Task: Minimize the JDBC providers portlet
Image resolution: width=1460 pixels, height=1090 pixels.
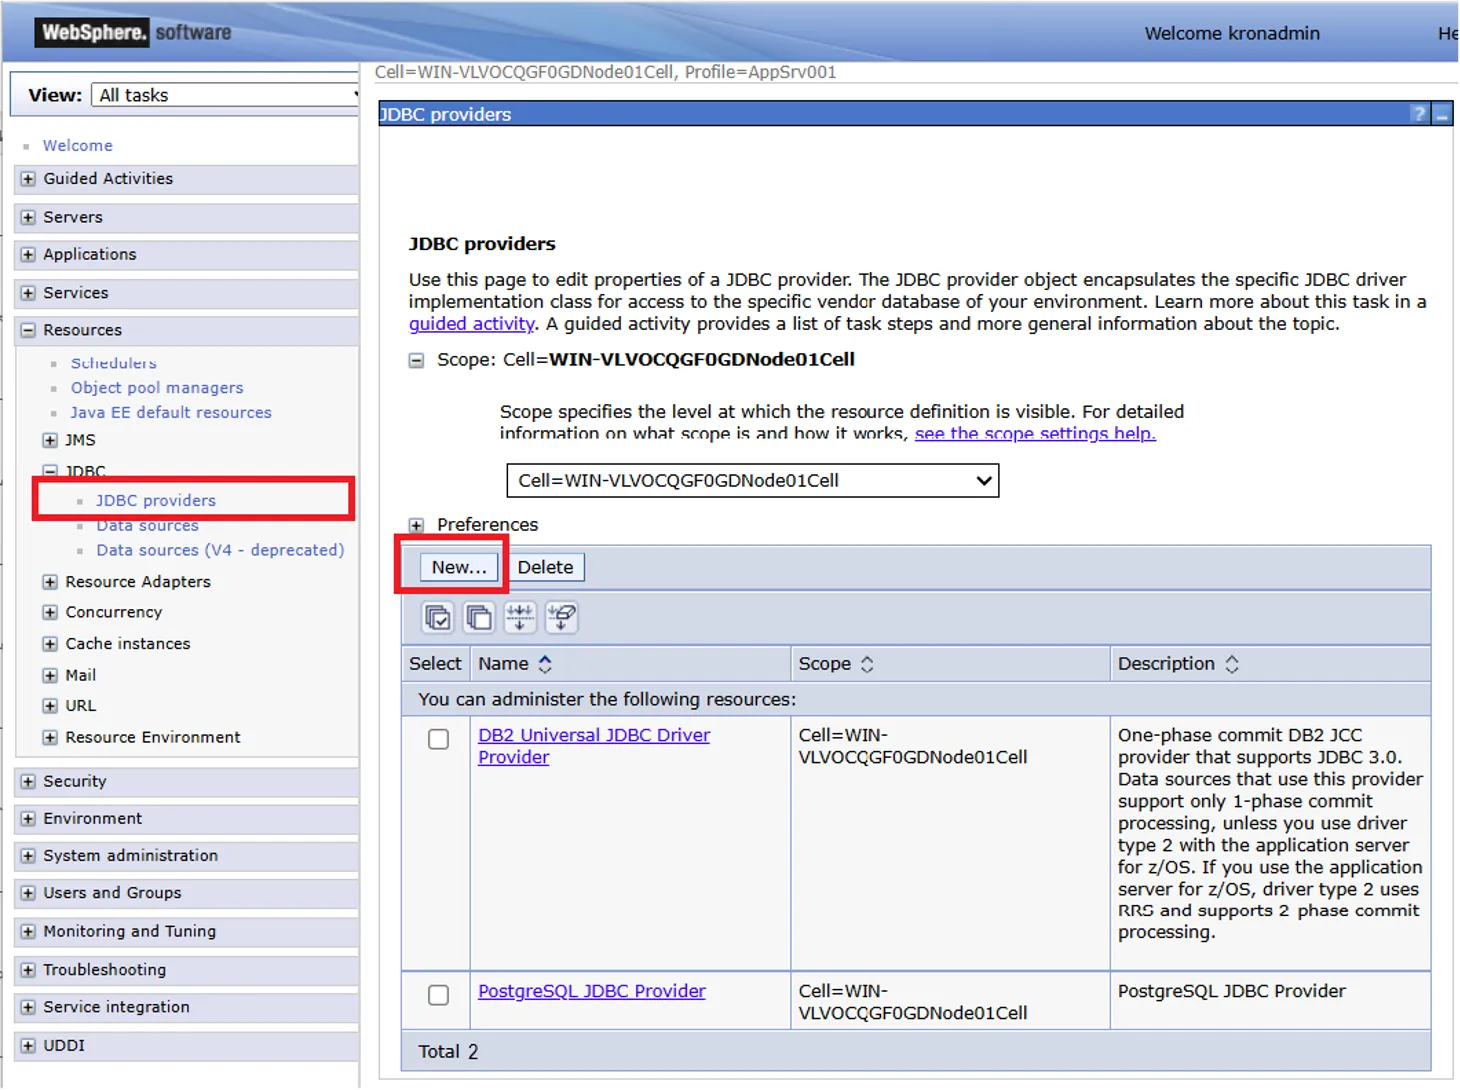Action: (1442, 114)
